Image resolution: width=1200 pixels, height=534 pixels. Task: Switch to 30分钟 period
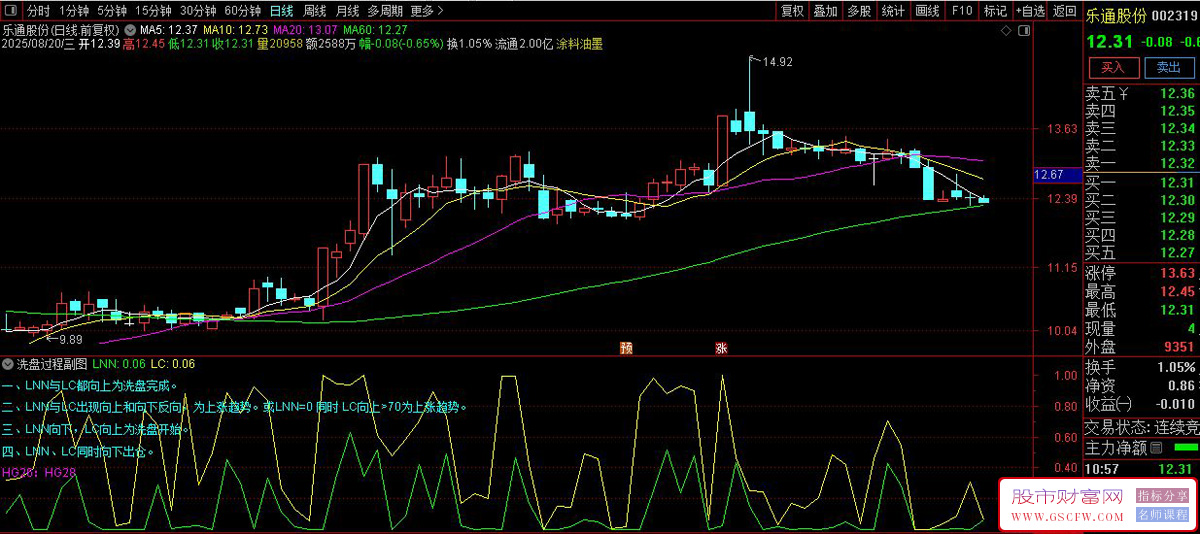(x=198, y=11)
